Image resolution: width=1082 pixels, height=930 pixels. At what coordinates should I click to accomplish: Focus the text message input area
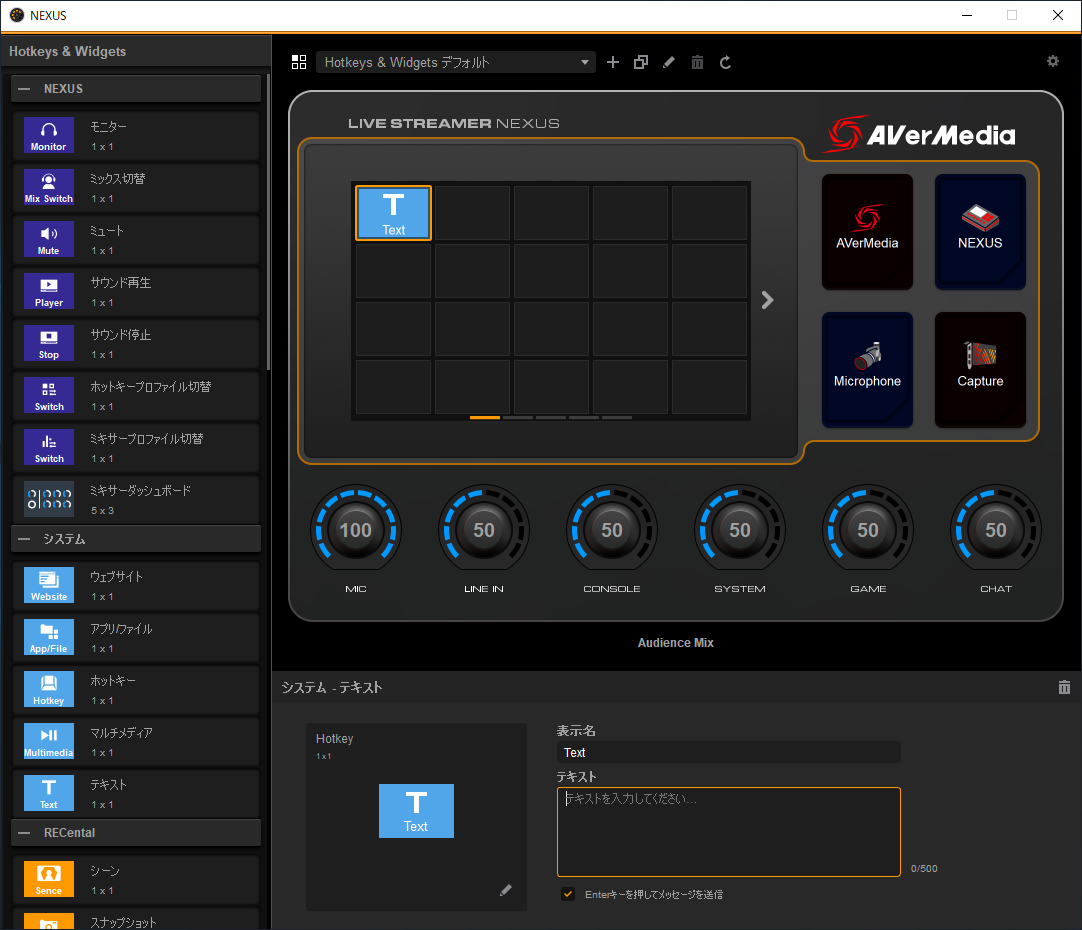click(729, 832)
